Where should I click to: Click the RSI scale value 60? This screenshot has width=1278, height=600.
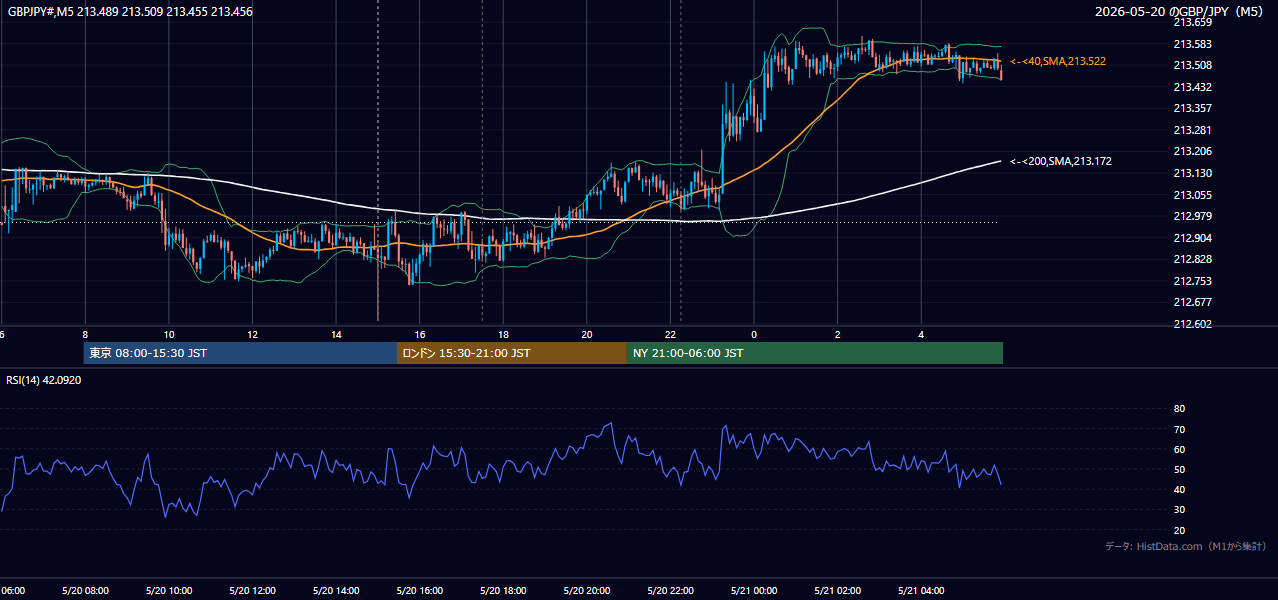1179,449
